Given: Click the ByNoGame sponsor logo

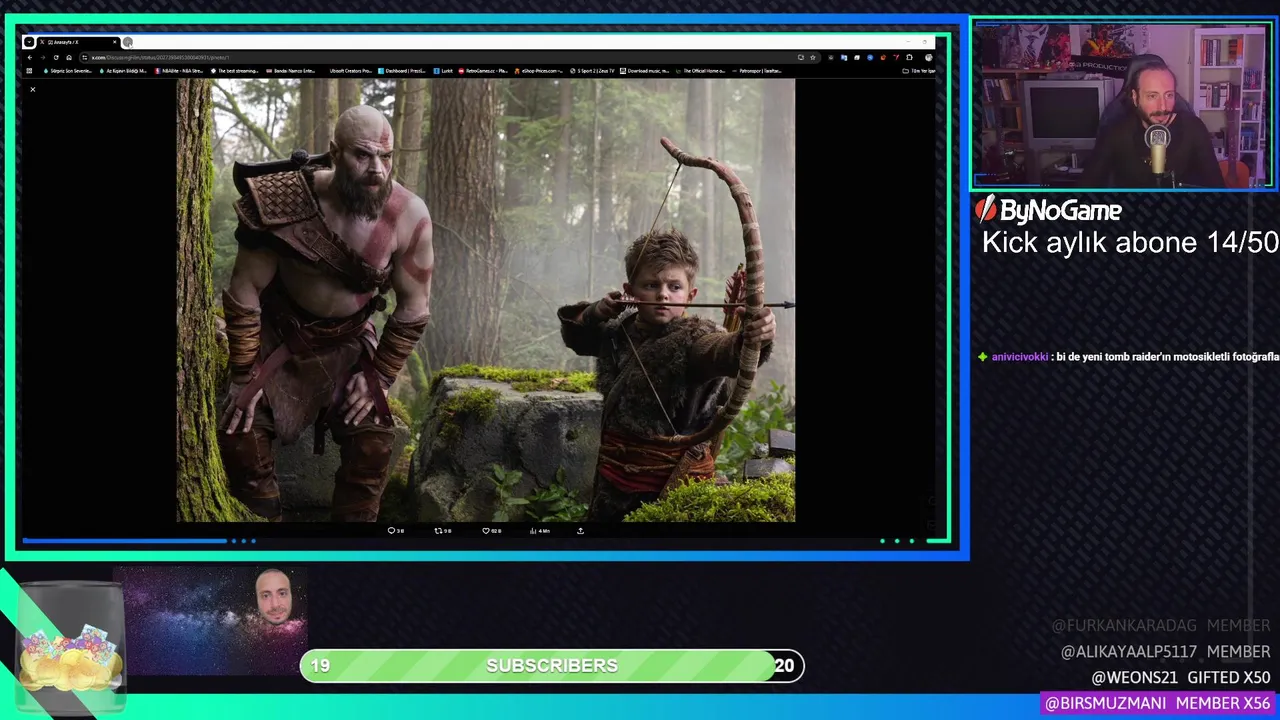Looking at the screenshot, I should [x=1048, y=210].
